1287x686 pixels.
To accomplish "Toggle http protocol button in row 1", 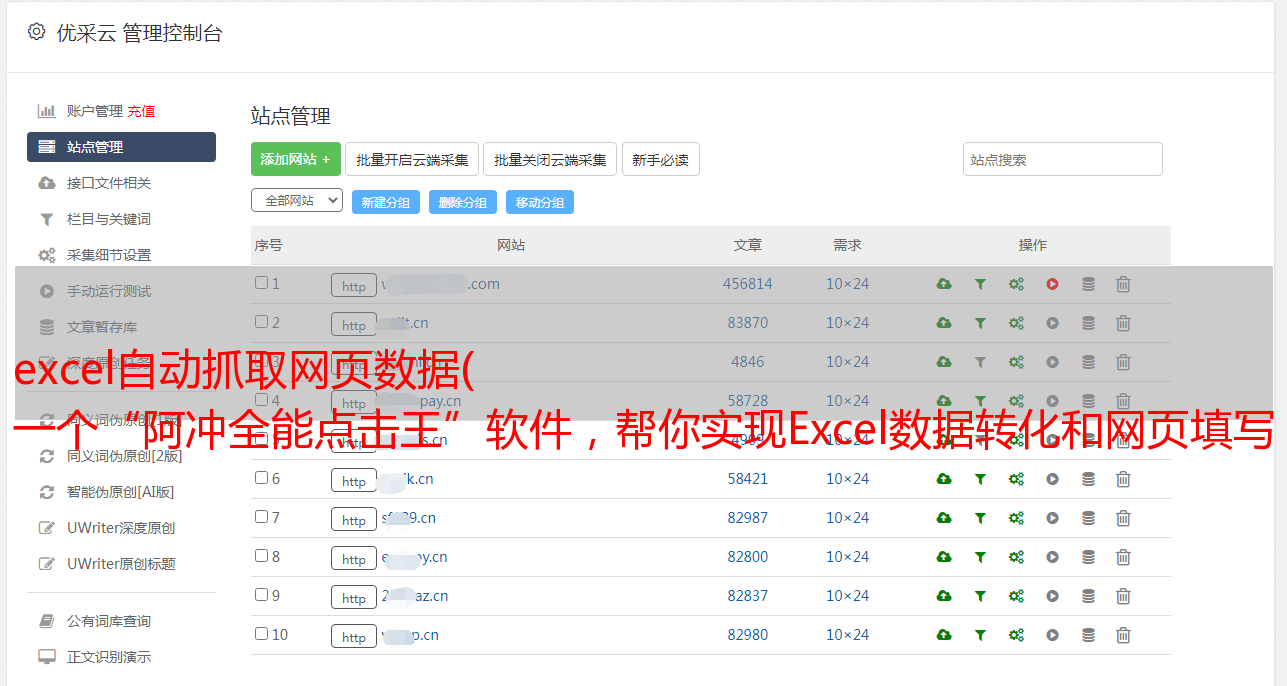I will point(354,286).
